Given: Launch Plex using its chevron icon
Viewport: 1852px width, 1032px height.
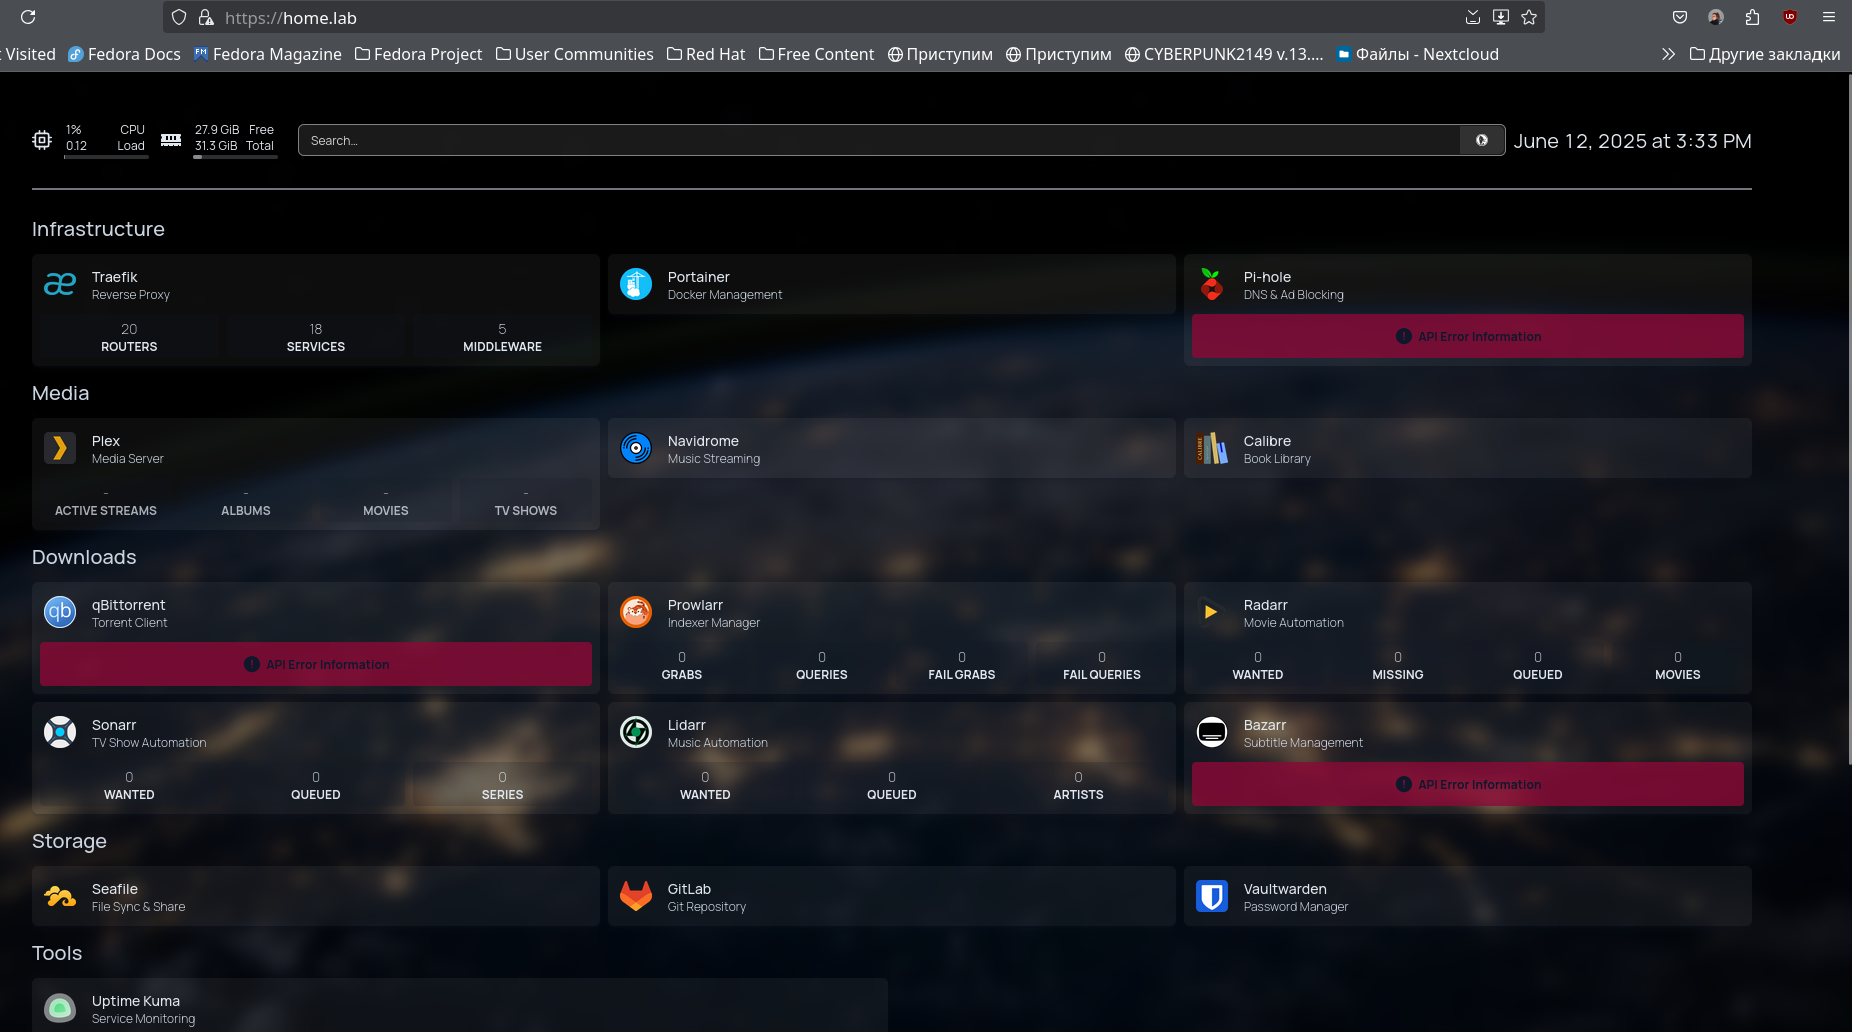Looking at the screenshot, I should [60, 448].
